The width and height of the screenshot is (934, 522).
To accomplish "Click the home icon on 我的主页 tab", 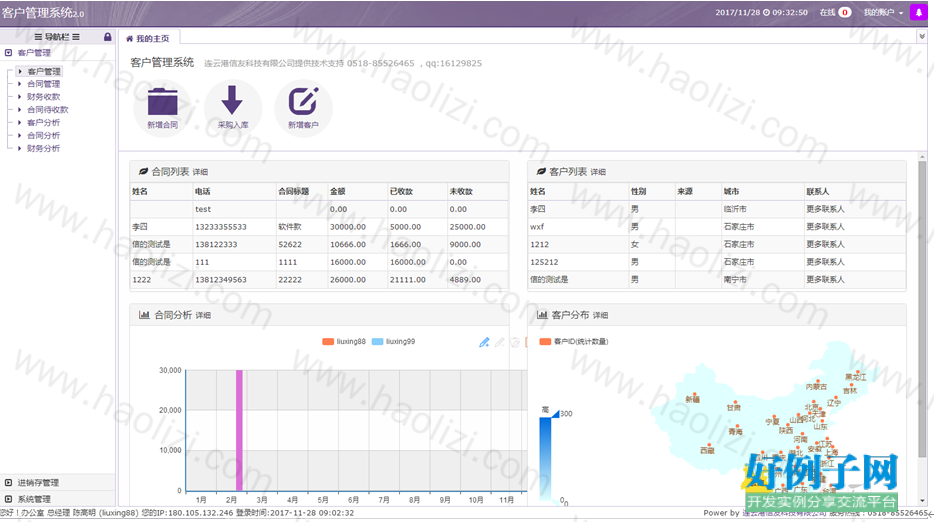I will [x=129, y=39].
